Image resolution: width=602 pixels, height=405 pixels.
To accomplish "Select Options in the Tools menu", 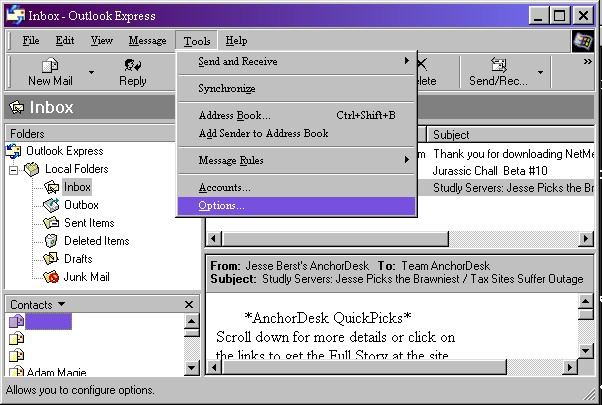I will 296,206.
